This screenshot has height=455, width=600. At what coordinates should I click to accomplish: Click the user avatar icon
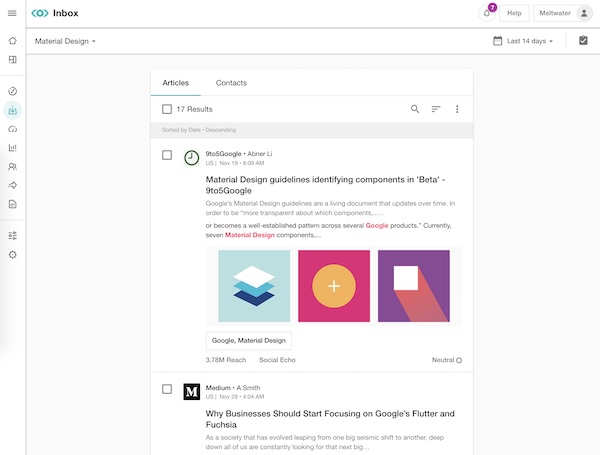584,13
